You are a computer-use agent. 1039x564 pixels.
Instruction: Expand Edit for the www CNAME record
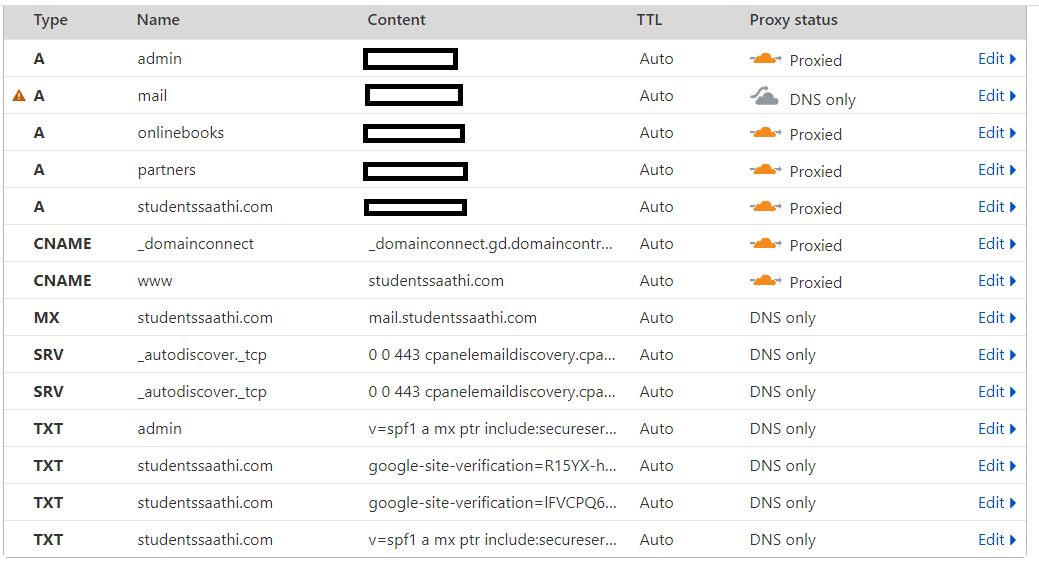(996, 281)
